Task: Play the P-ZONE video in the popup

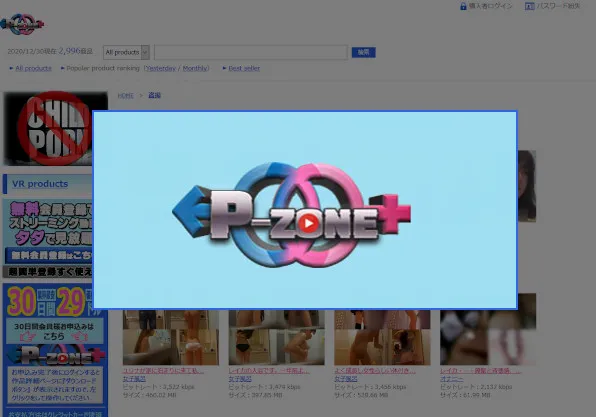Action: point(308,223)
